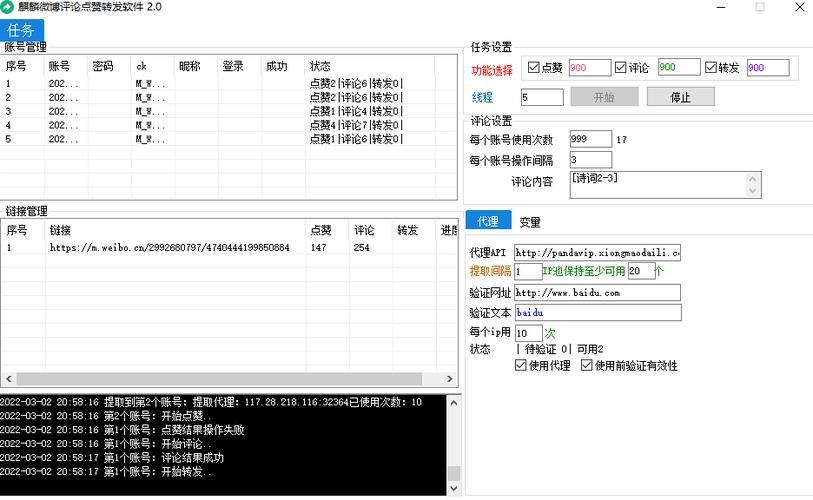Switch to the 变量 tab

tap(530, 222)
